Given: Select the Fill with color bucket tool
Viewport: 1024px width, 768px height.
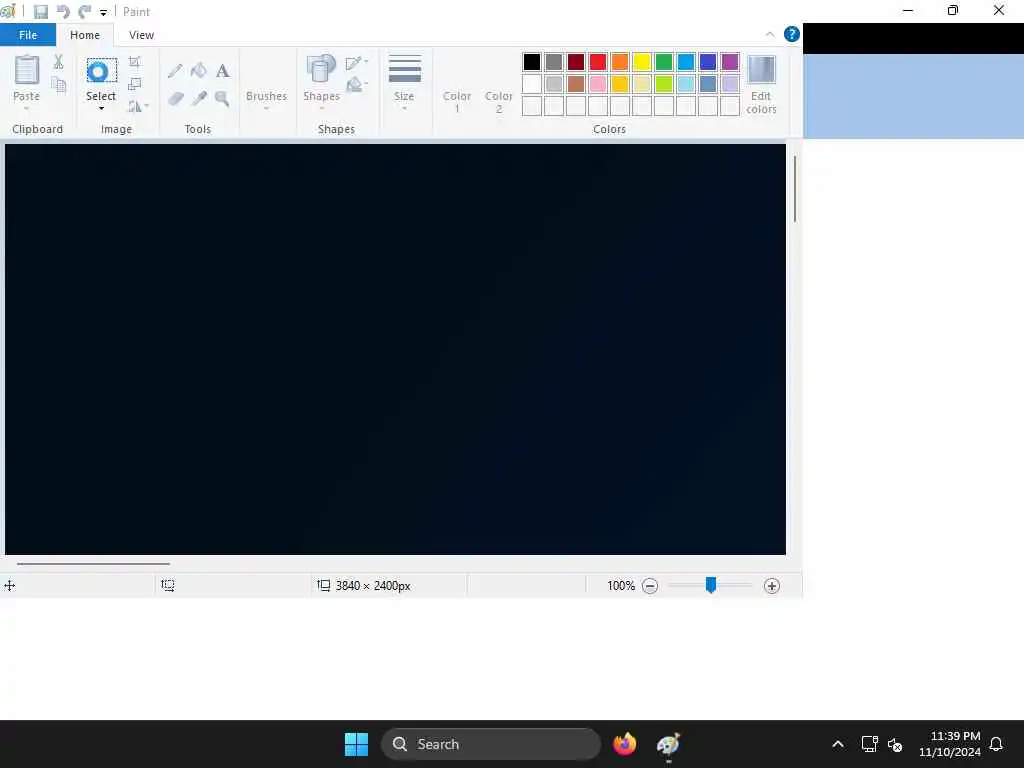Looking at the screenshot, I should pyautogui.click(x=199, y=71).
